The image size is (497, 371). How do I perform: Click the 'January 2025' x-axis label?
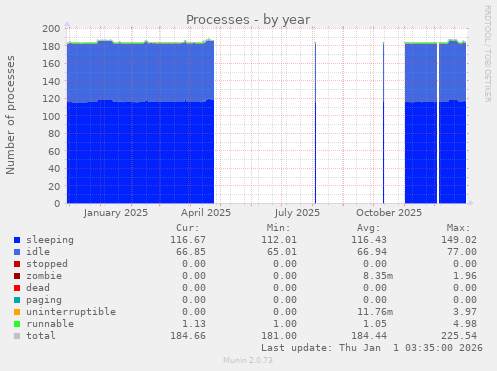click(116, 213)
